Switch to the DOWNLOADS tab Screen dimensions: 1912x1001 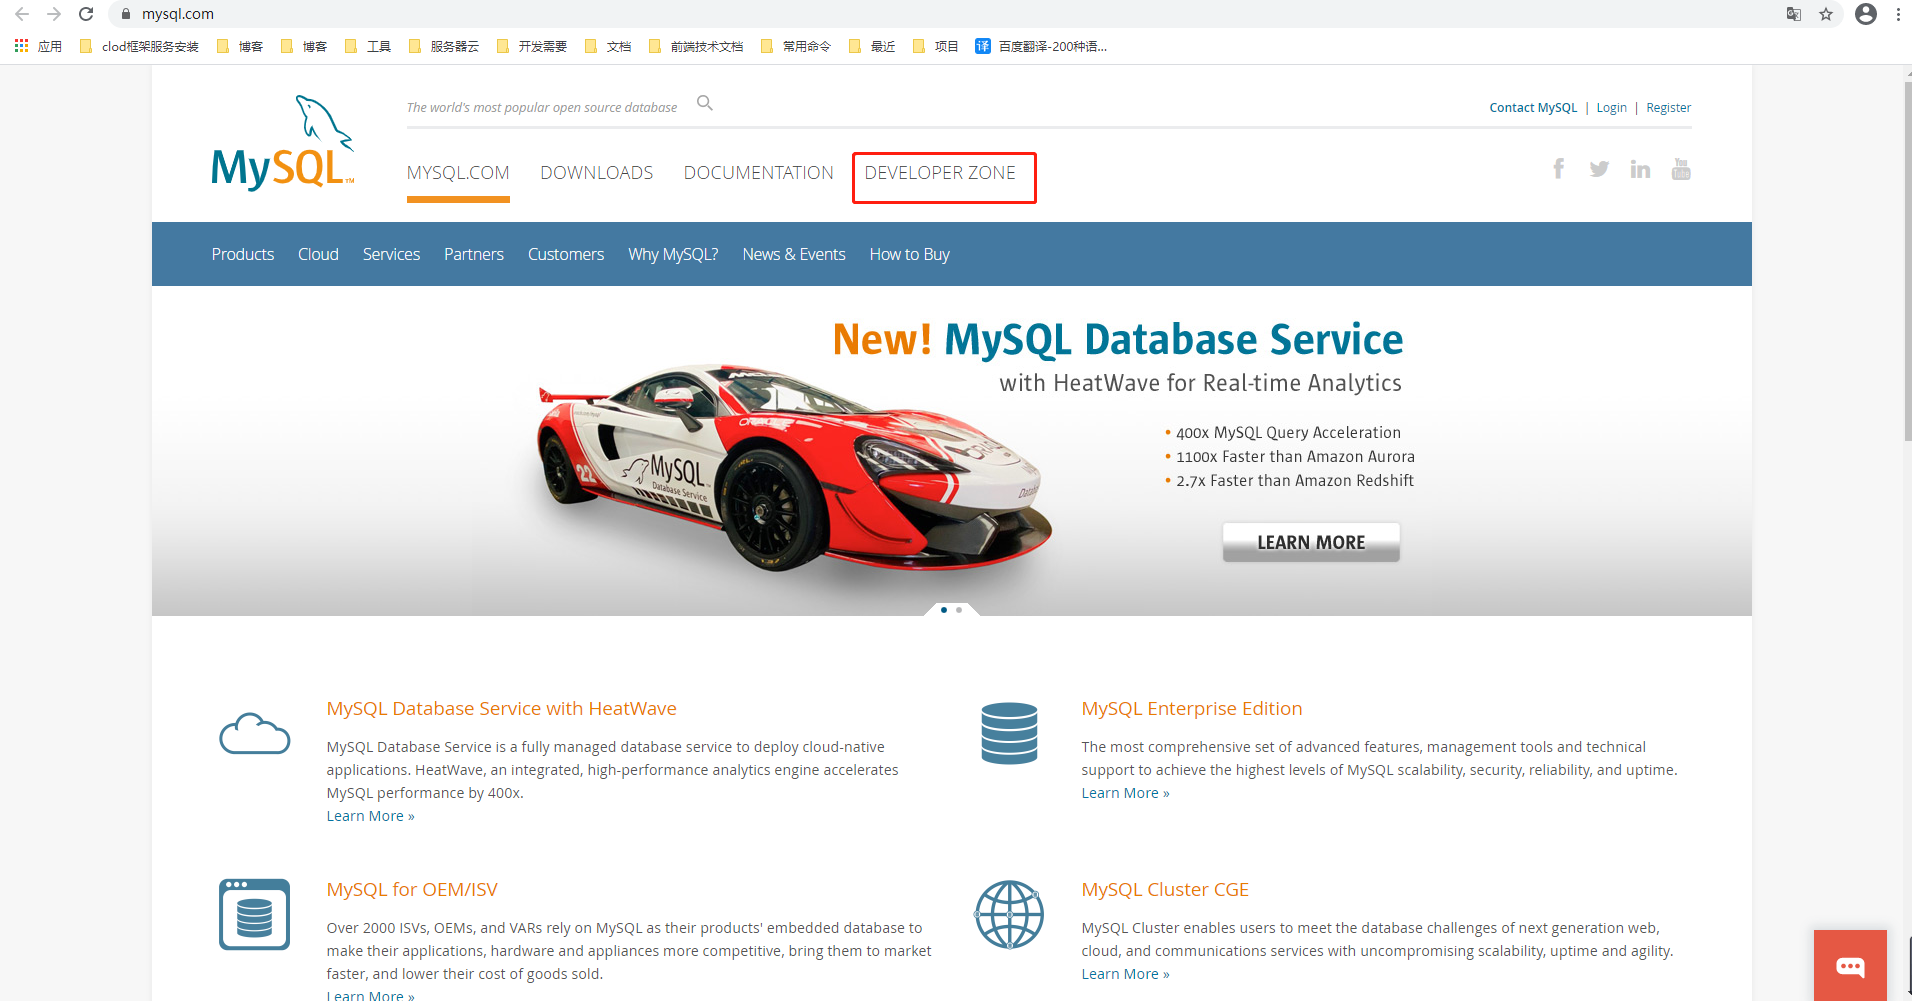click(596, 172)
